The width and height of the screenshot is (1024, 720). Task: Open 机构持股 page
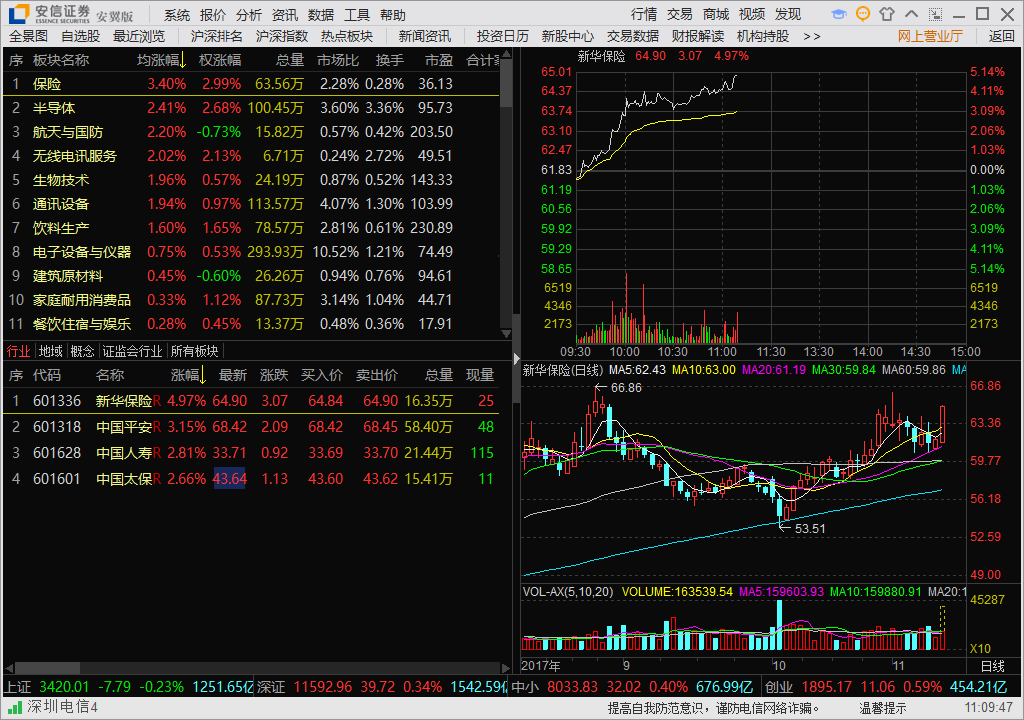(x=763, y=37)
